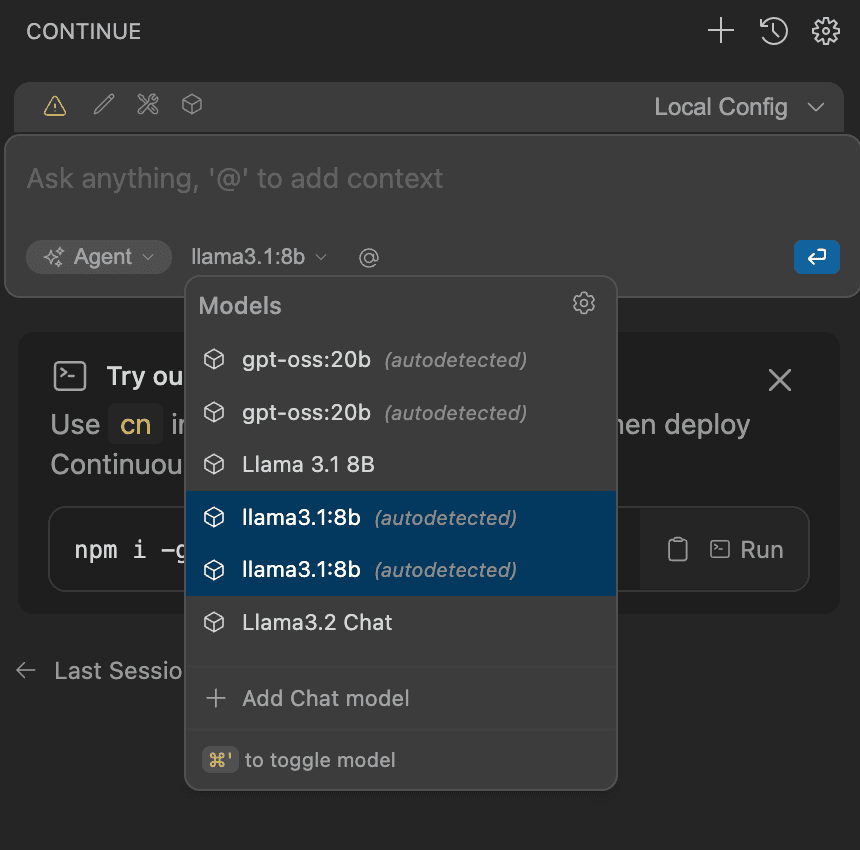Open model settings gear in the Models popup
This screenshot has height=850, width=860.
coord(584,304)
